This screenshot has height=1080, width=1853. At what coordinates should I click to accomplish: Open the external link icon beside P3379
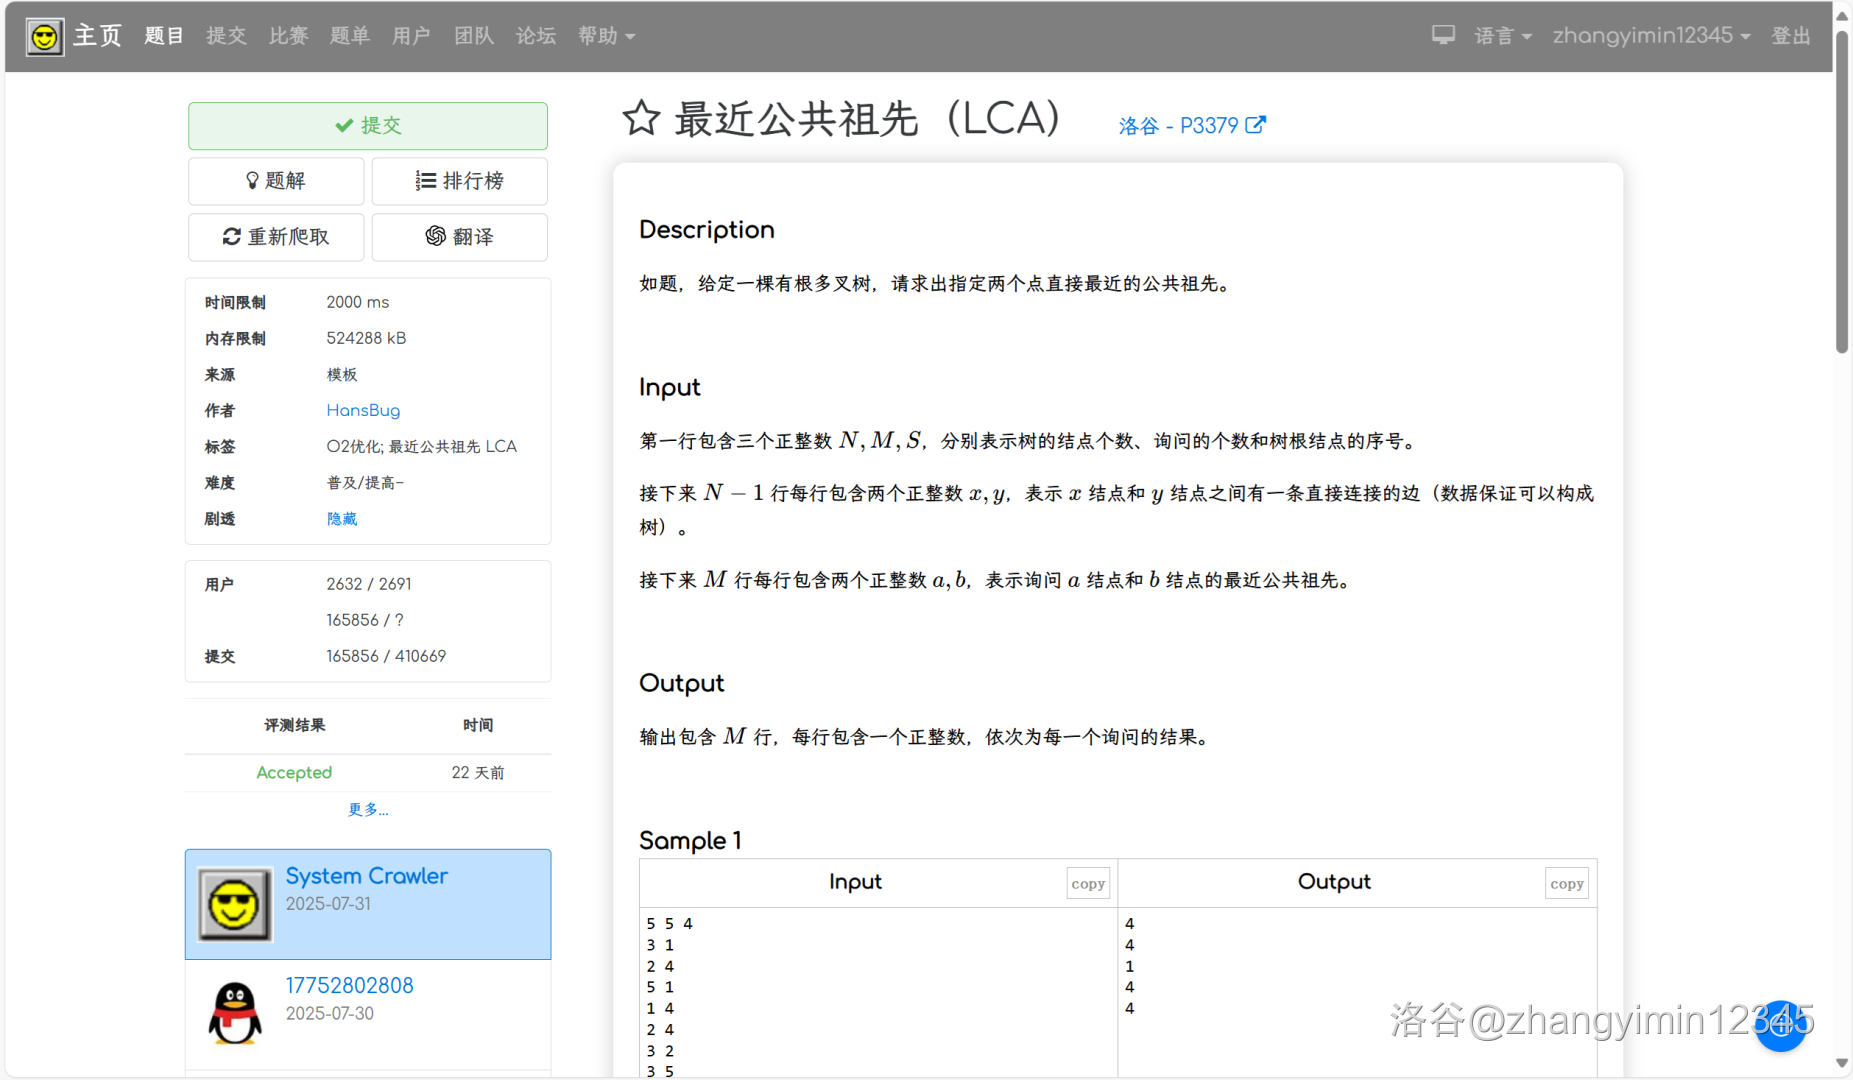(x=1256, y=125)
